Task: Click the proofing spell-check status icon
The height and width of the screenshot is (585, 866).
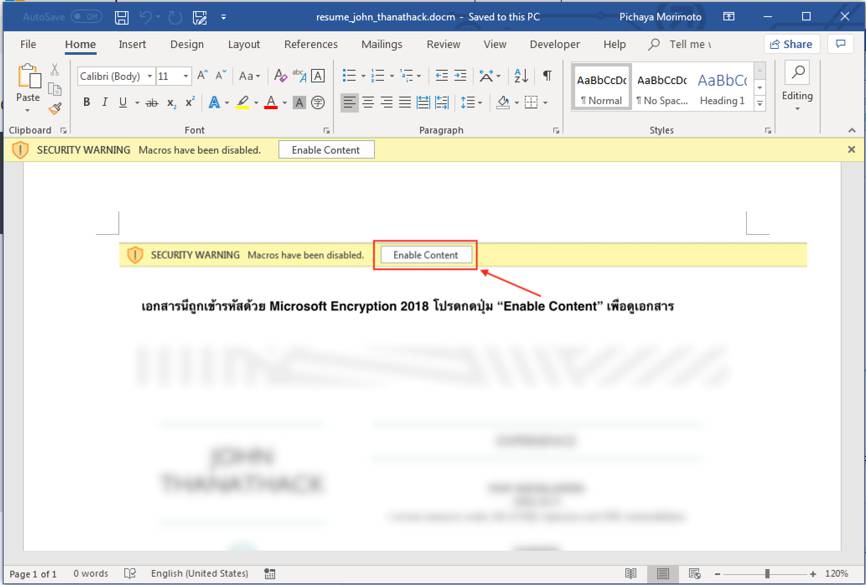Action: click(x=130, y=573)
